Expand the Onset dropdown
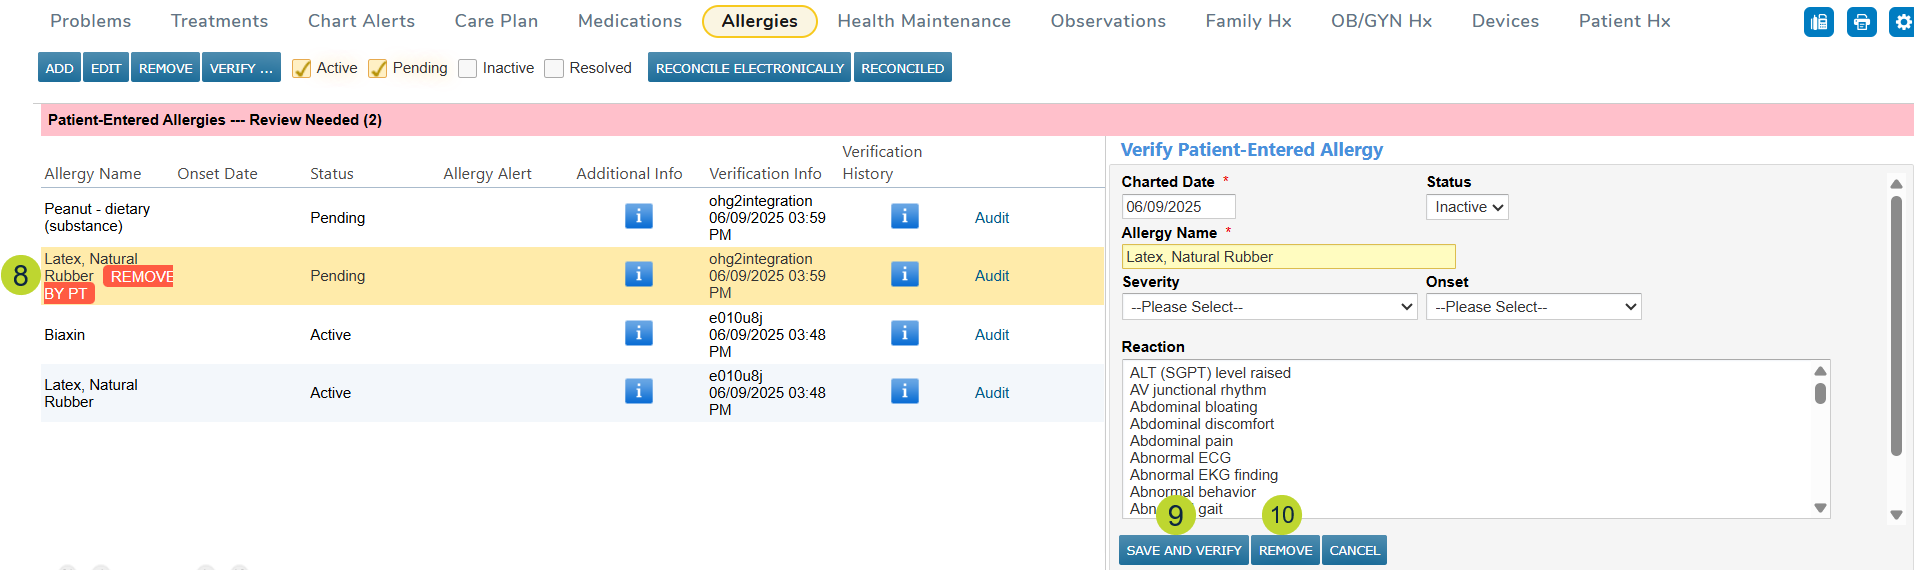This screenshot has height=570, width=1914. (1533, 307)
